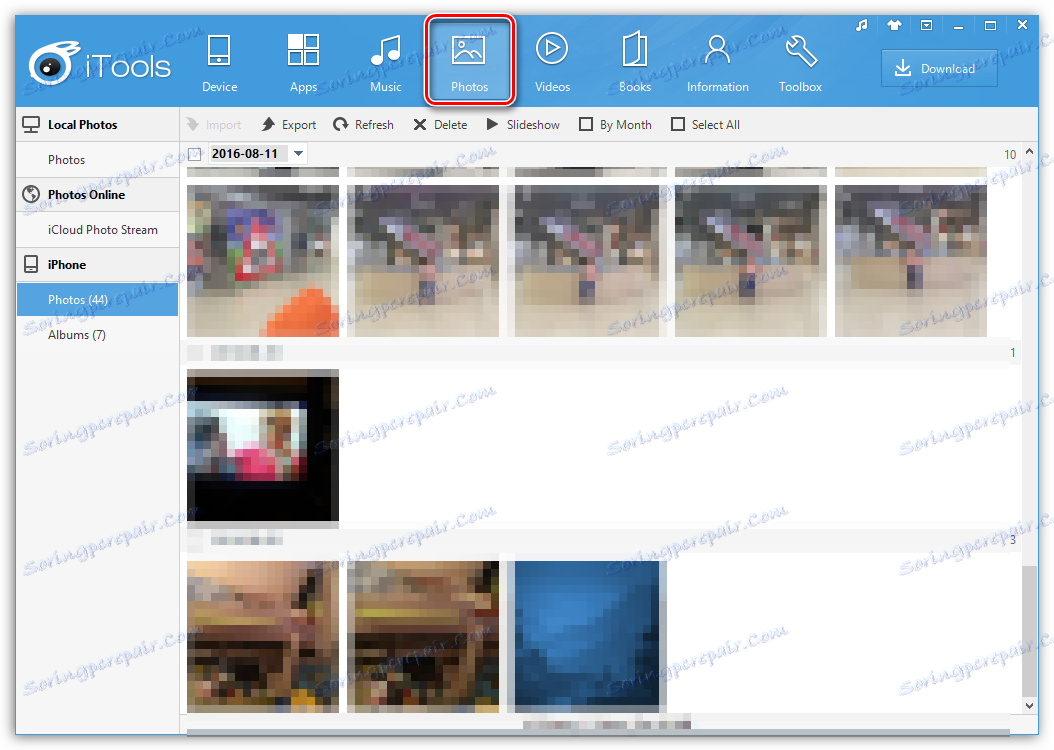
Task: Open the t-shirt skin icon
Action: (893, 26)
